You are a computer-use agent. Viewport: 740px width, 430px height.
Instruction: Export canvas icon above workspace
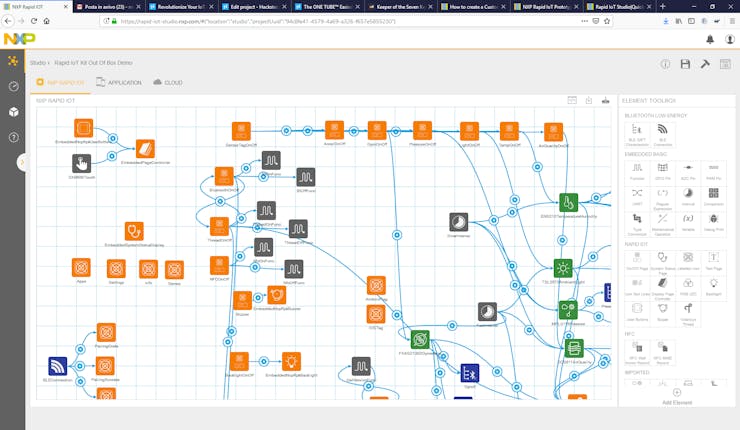[605, 100]
